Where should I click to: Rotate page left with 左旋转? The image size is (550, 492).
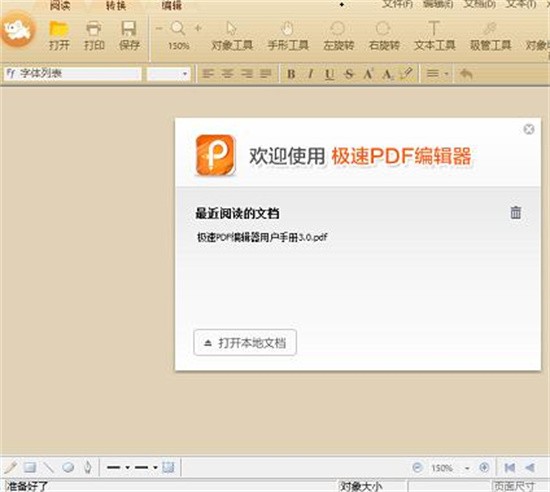point(338,36)
